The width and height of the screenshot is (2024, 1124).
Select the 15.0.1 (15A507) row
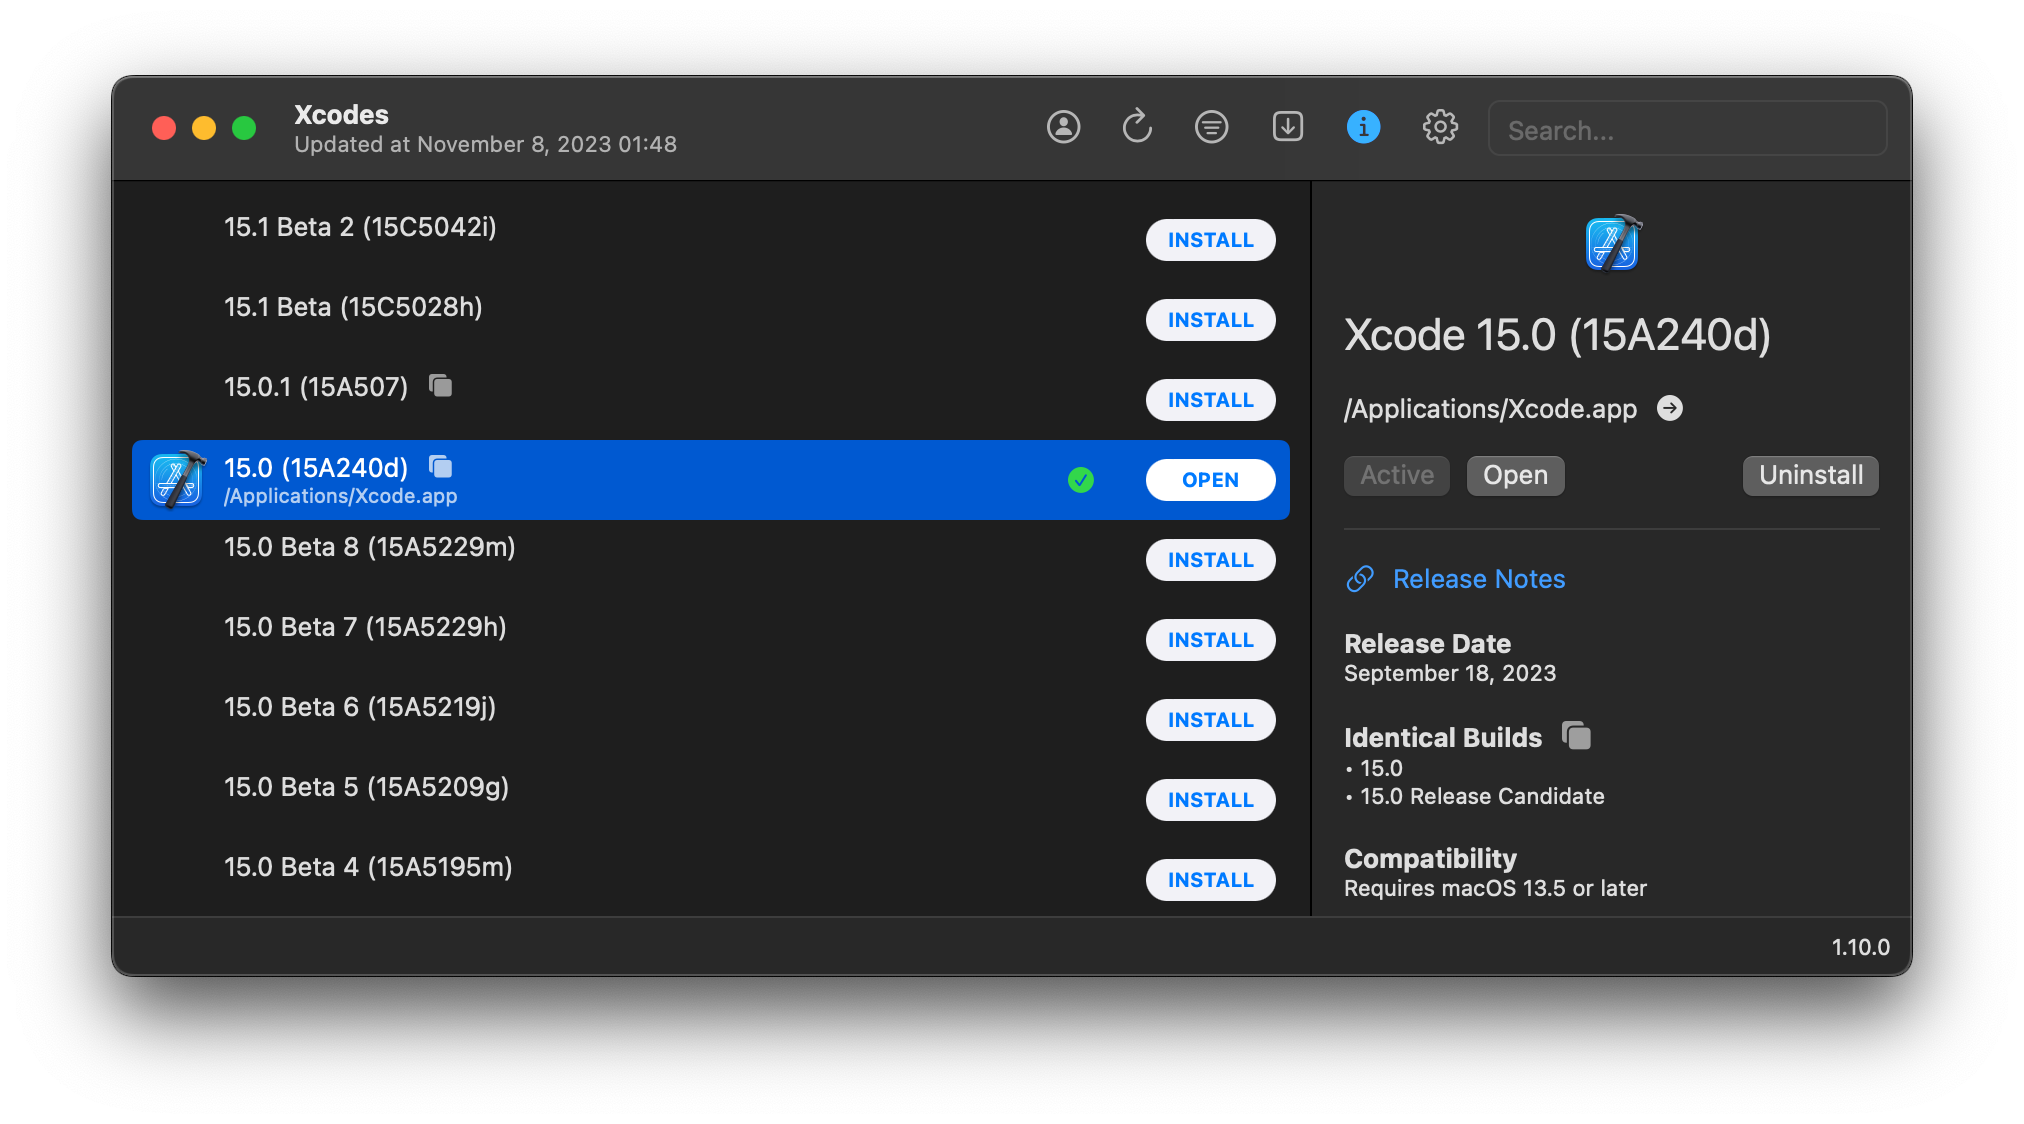click(710, 400)
